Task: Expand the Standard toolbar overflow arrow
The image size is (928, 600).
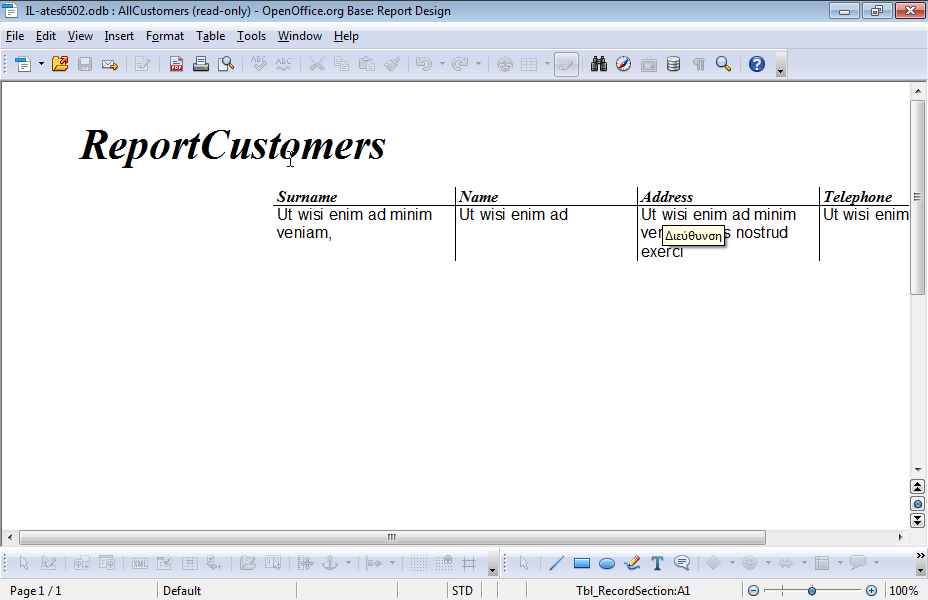Action: coord(781,64)
